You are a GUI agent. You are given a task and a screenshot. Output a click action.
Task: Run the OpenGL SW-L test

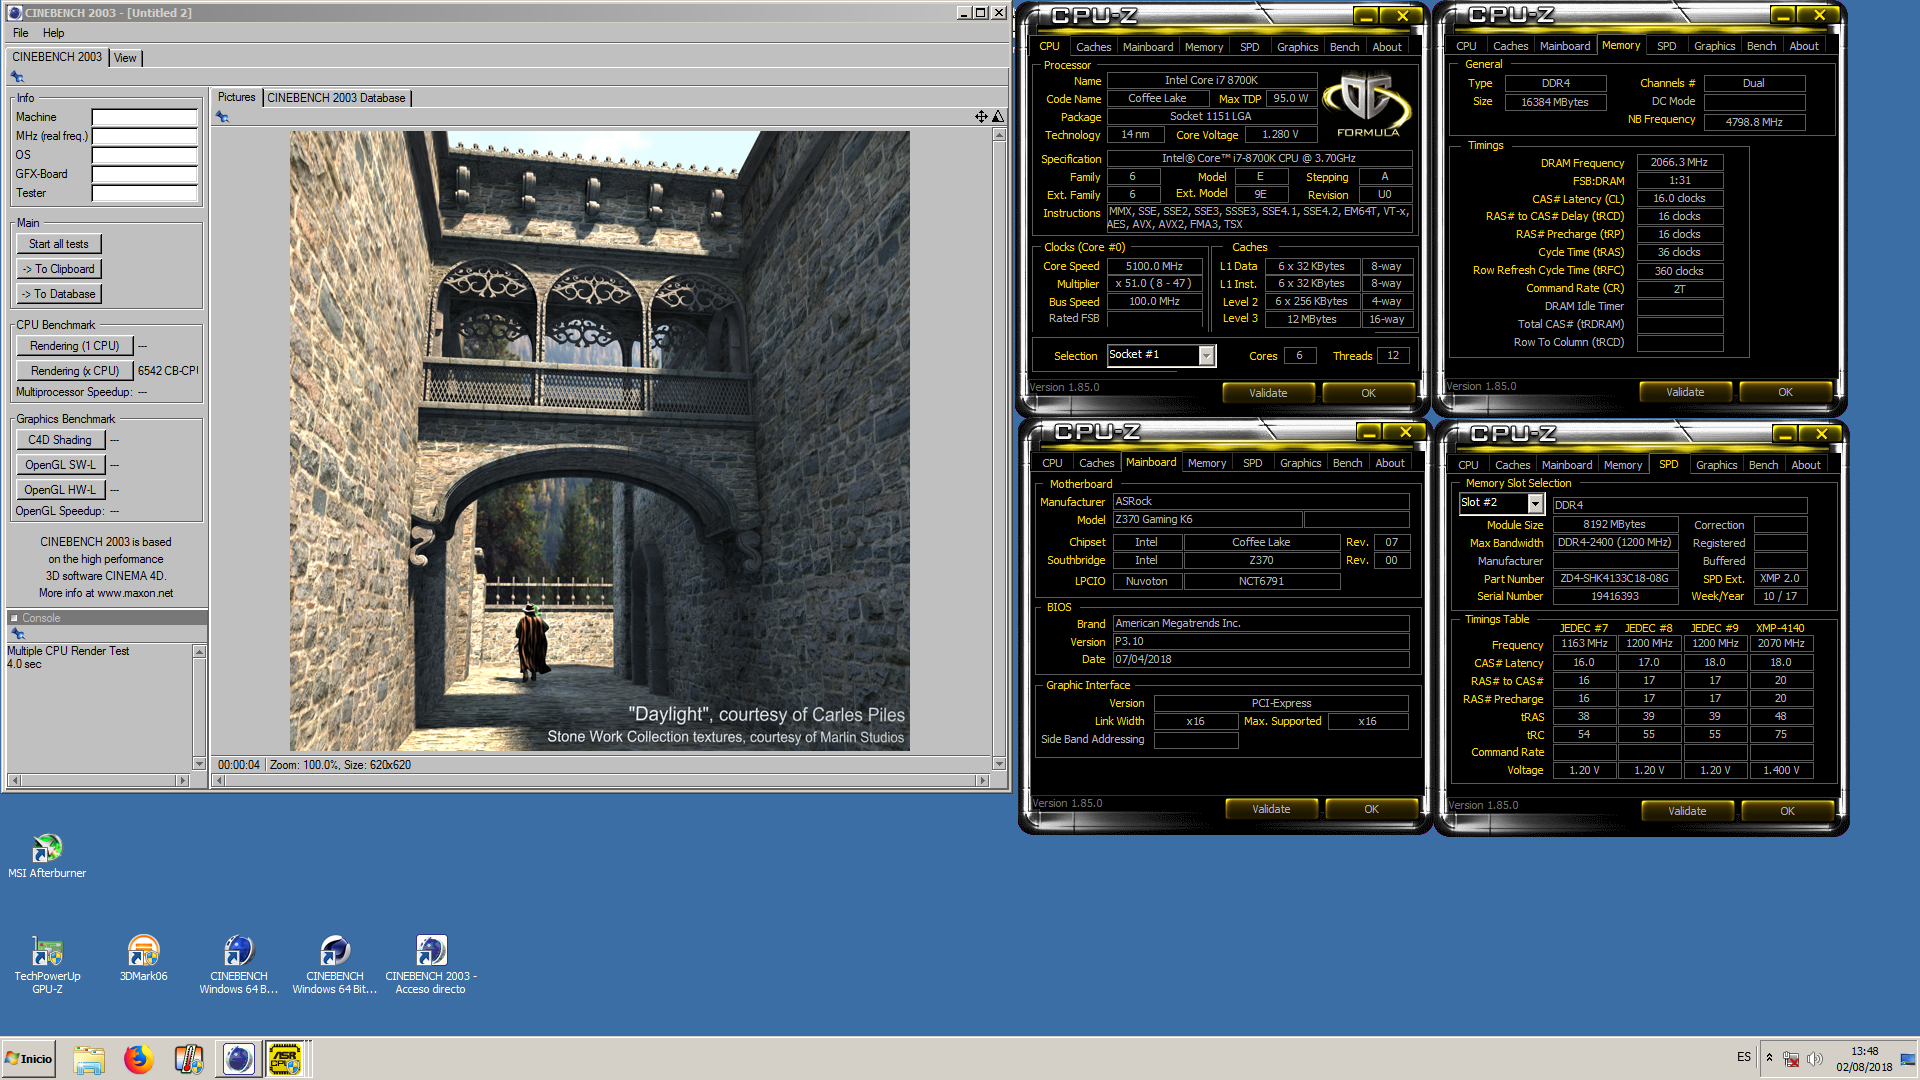tap(60, 465)
